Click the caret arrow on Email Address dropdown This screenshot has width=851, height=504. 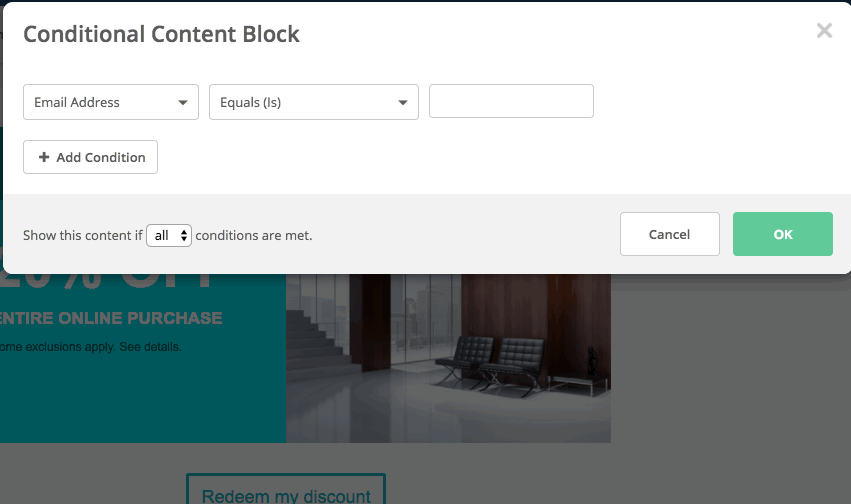tap(182, 103)
